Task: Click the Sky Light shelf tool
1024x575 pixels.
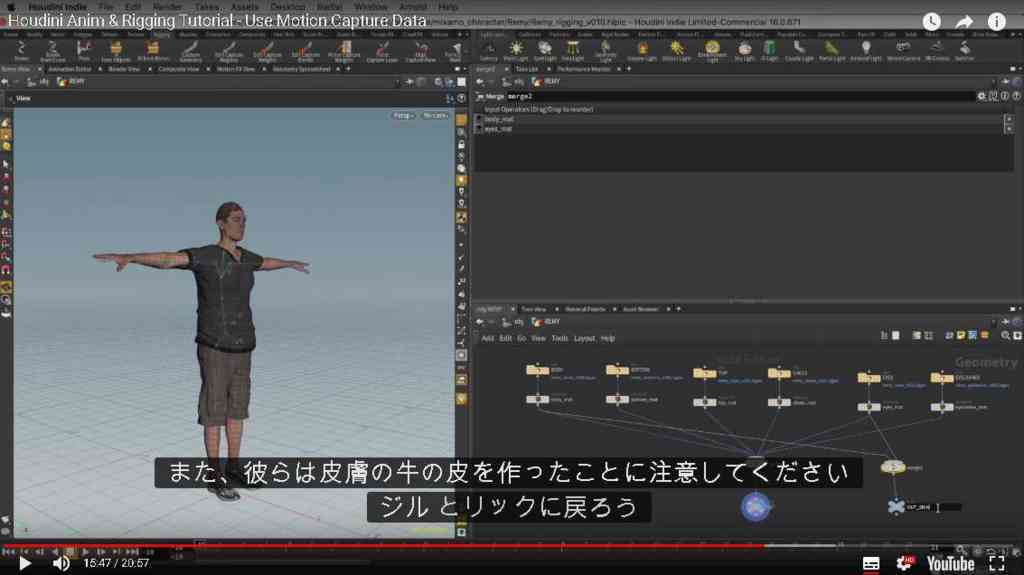Action: click(x=744, y=51)
